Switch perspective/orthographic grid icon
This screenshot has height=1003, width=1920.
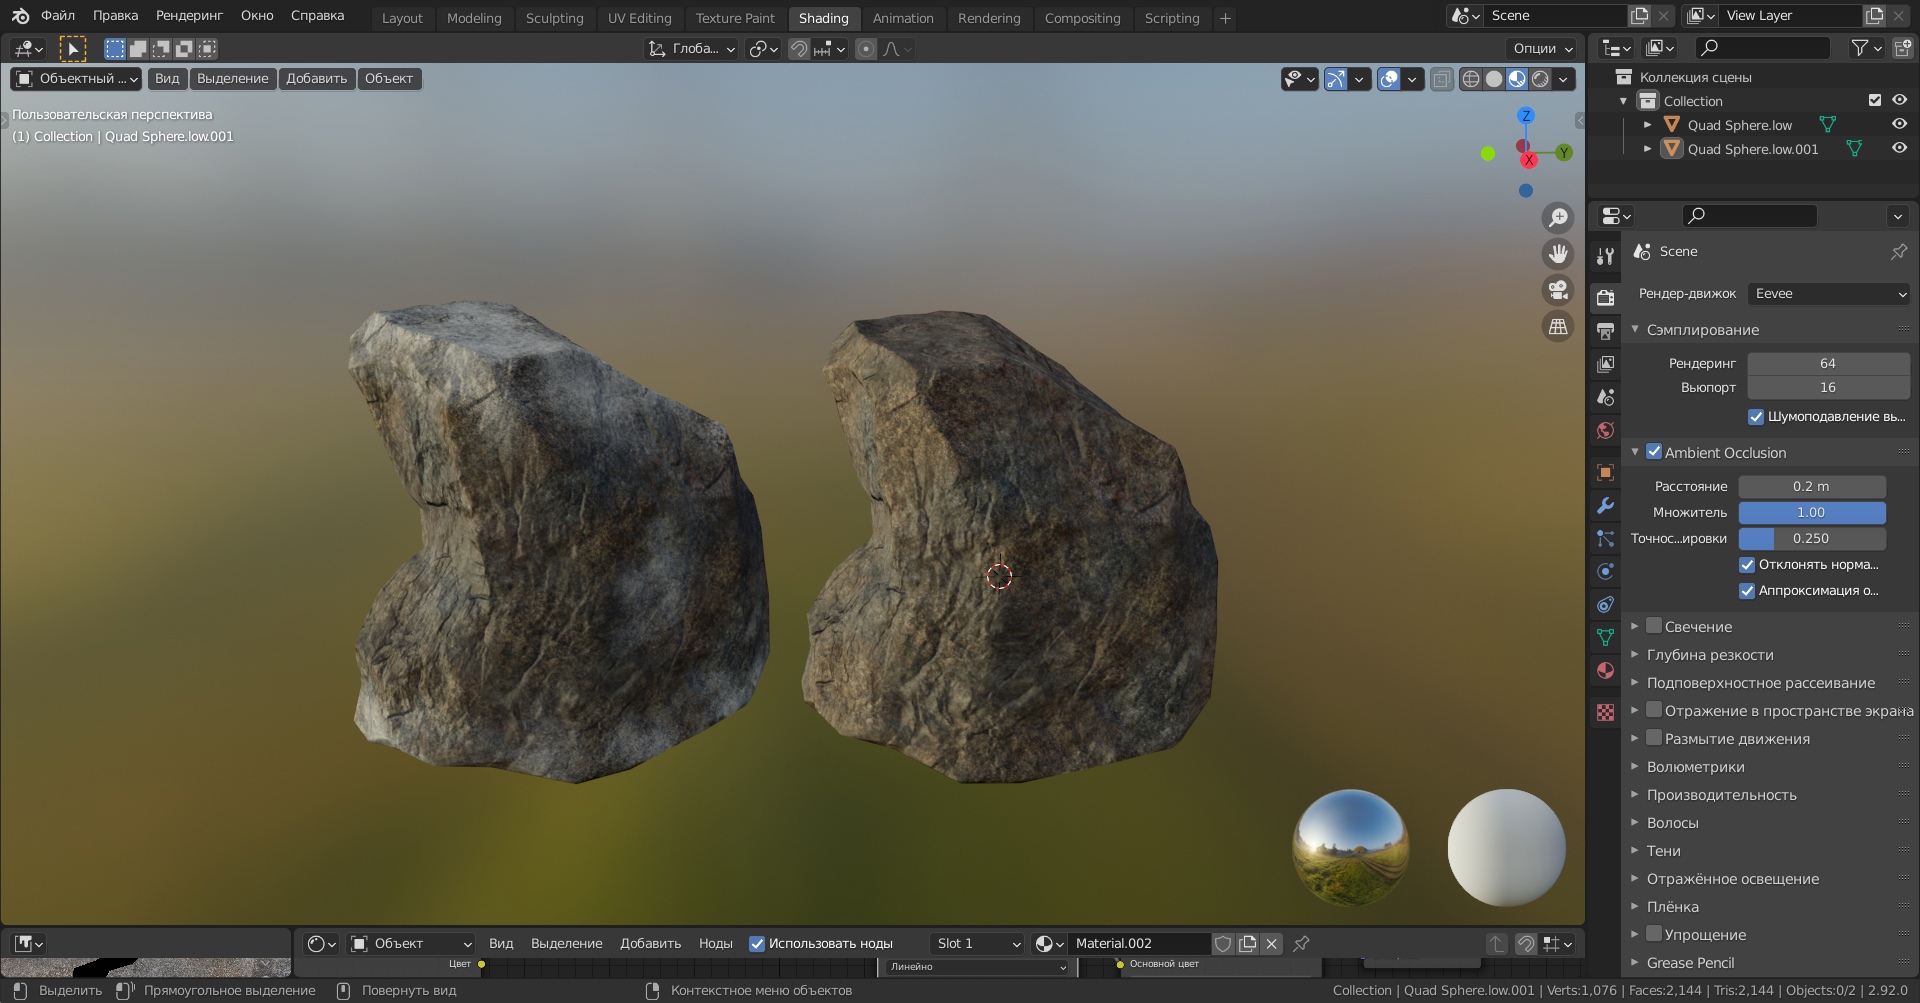1558,326
